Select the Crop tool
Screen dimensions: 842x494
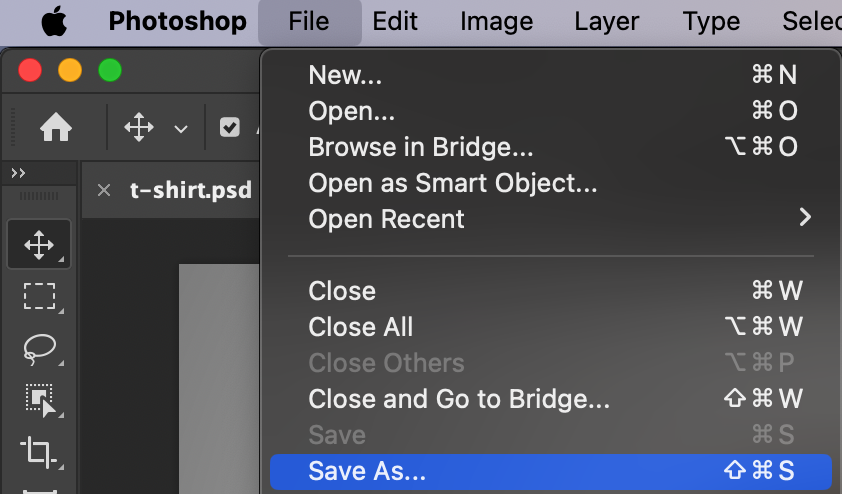38,452
